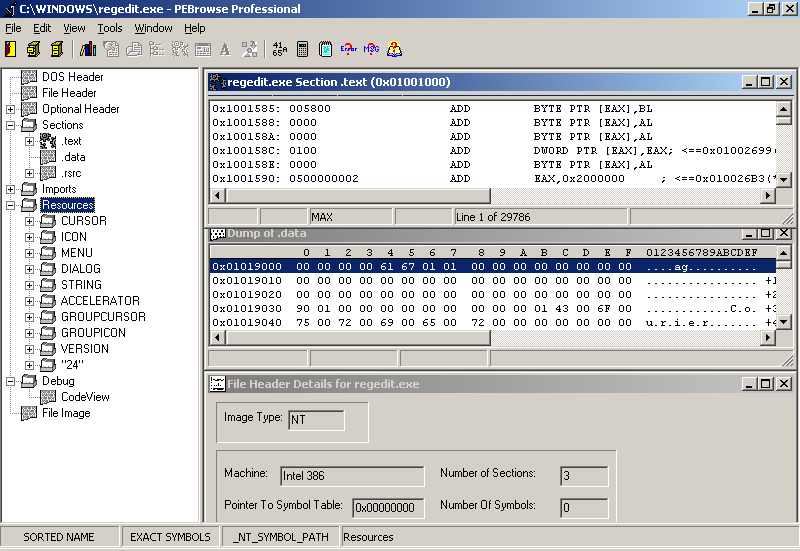Click the exit door toolbar icon

coord(11,49)
